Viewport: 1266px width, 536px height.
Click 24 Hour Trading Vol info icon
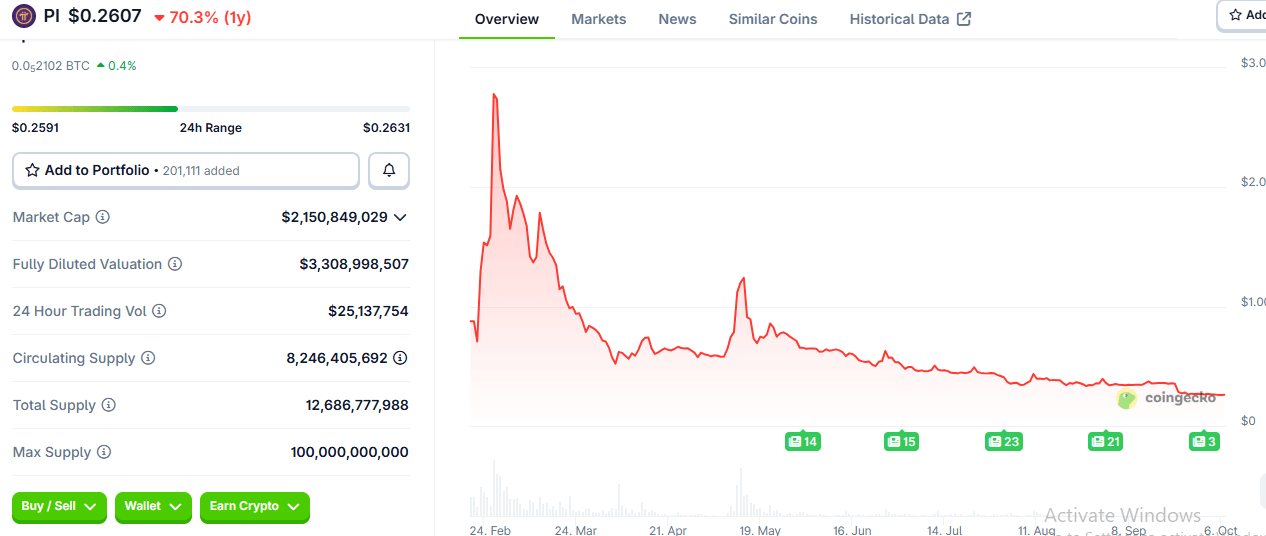coord(160,311)
